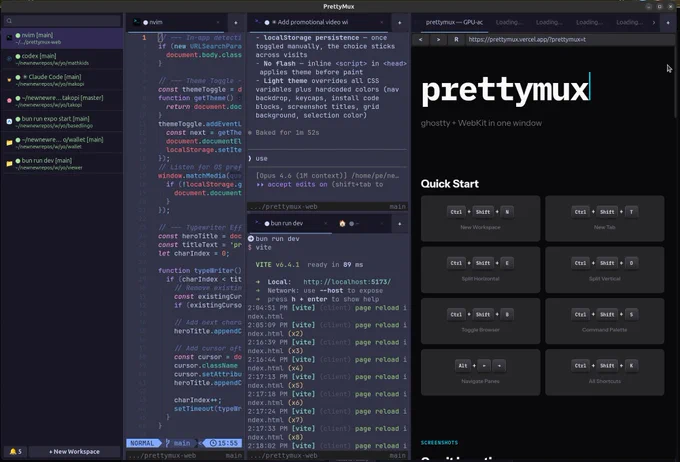Select the first Loading... browser tab

pyautogui.click(x=509, y=22)
